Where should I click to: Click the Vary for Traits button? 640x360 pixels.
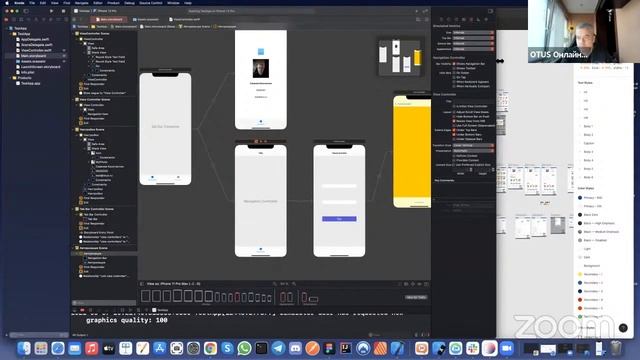pos(416,297)
